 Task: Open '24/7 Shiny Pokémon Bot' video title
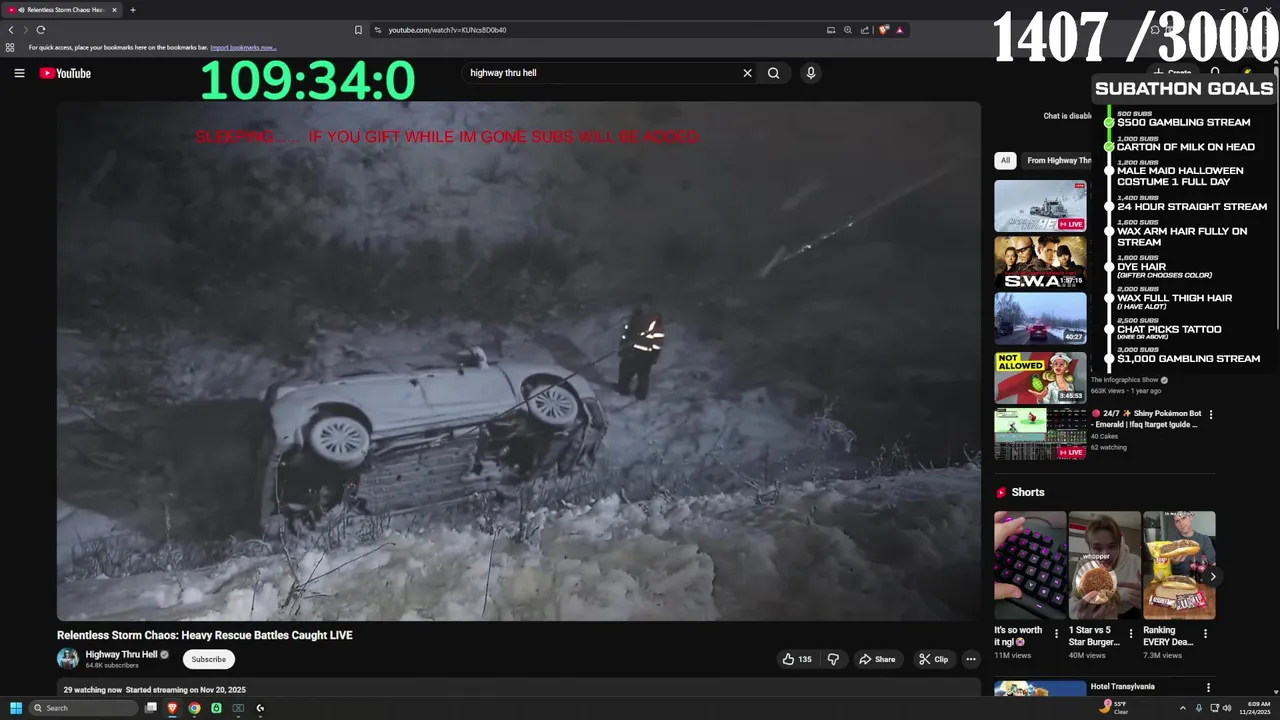click(x=1146, y=419)
